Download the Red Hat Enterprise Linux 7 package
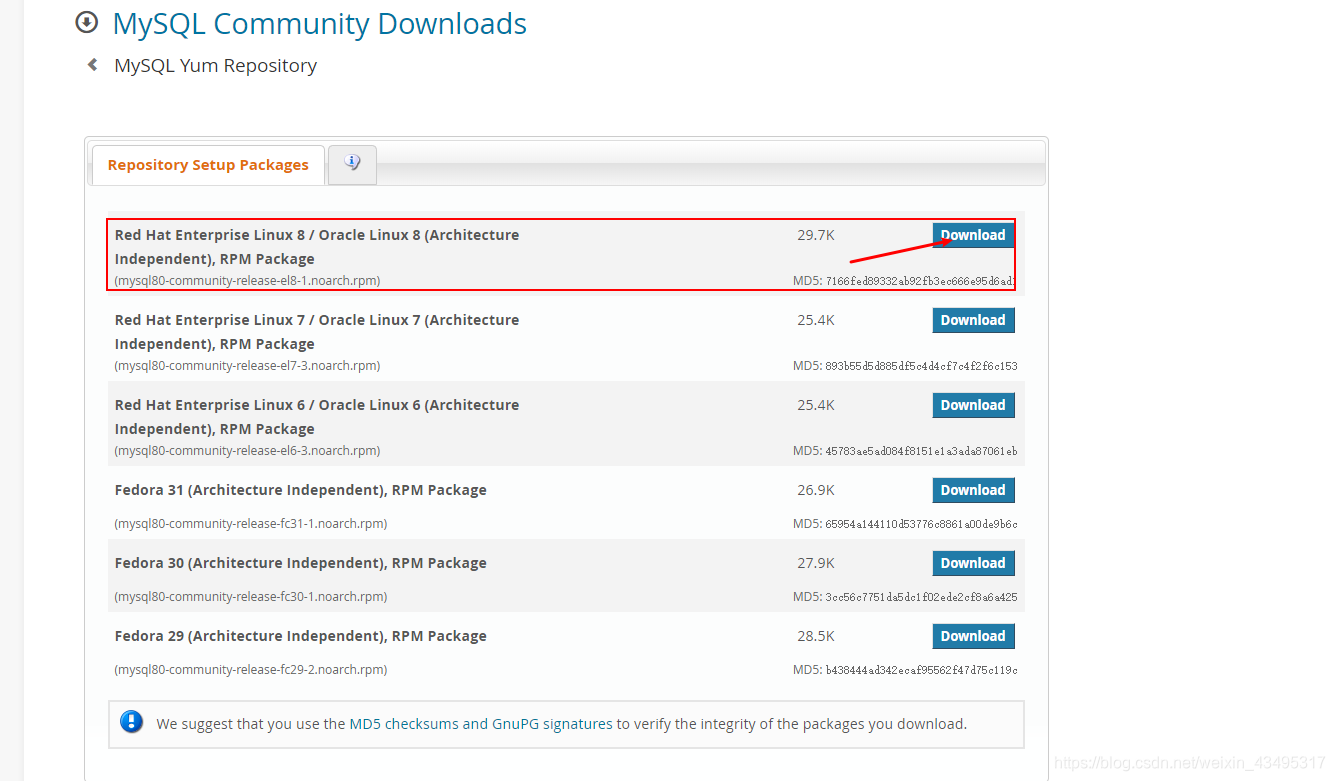The width and height of the screenshot is (1335, 781). tap(973, 320)
